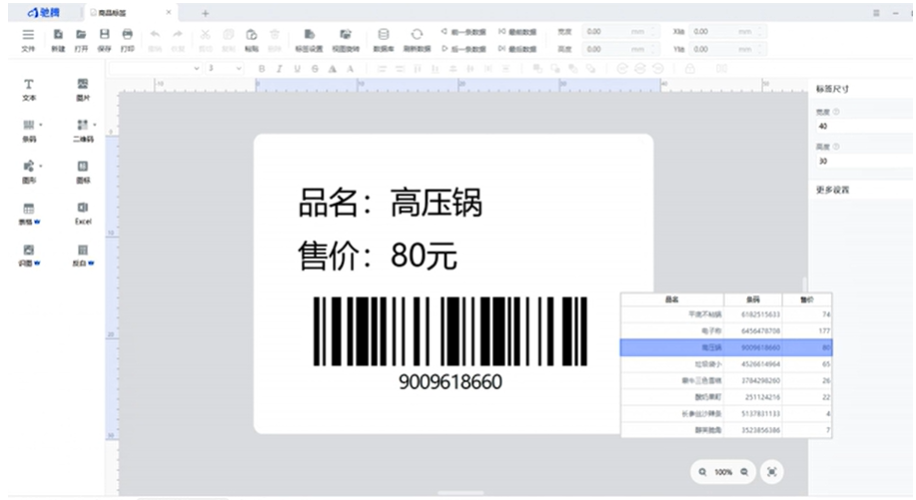Select the 反白 invert tool
This screenshot has height=500, width=916.
(x=83, y=255)
